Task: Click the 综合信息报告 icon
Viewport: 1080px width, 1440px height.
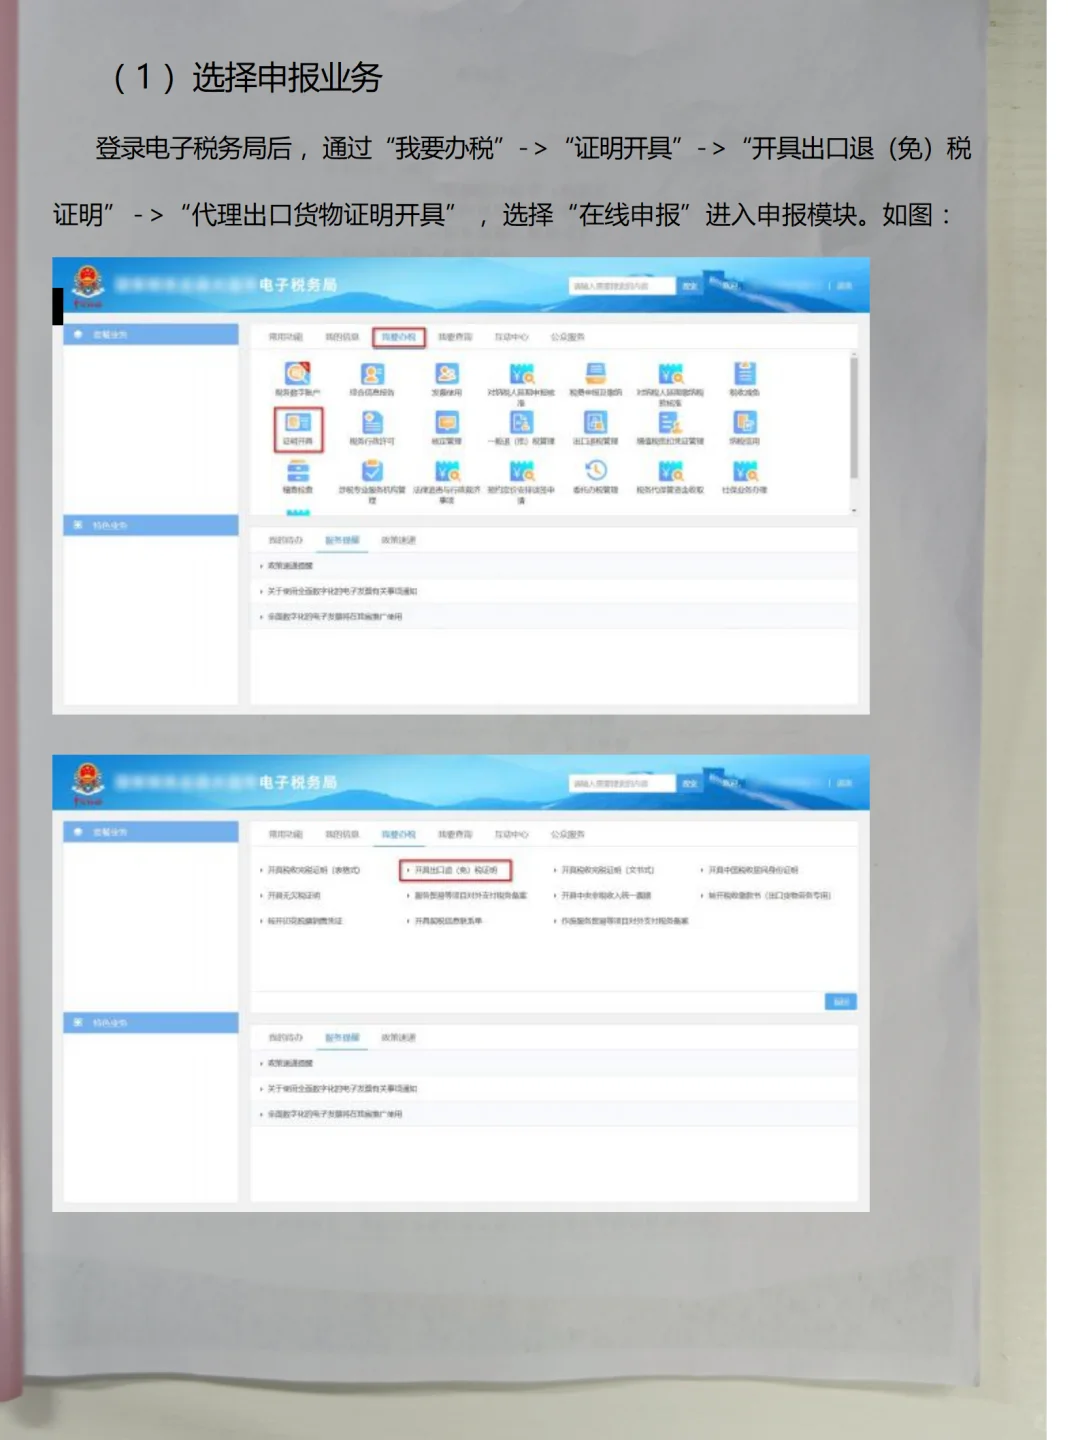Action: tap(370, 376)
